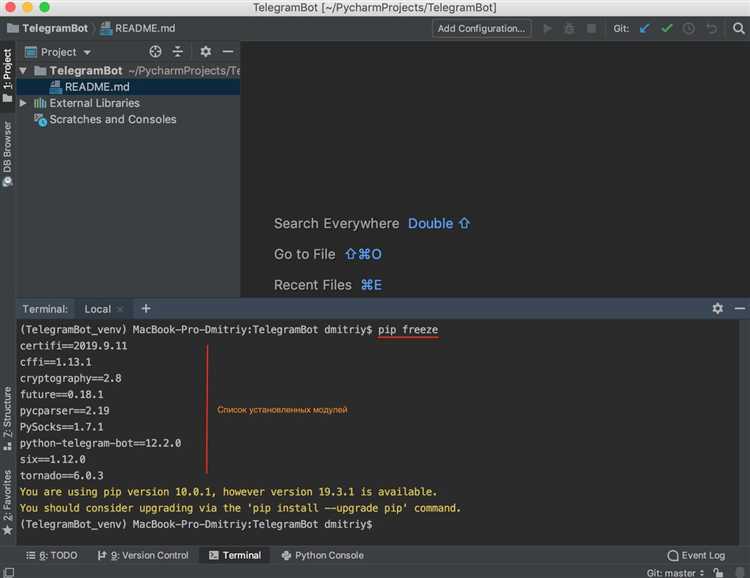Click the 'Recent Files' hint text

(x=313, y=285)
